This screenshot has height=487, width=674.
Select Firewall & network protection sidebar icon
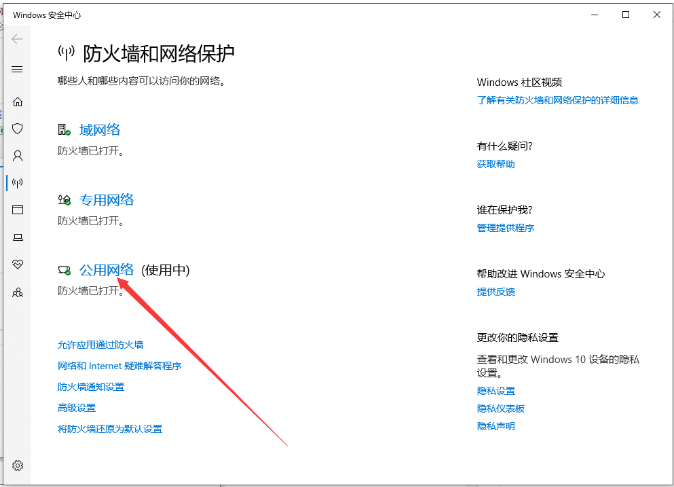point(17,183)
